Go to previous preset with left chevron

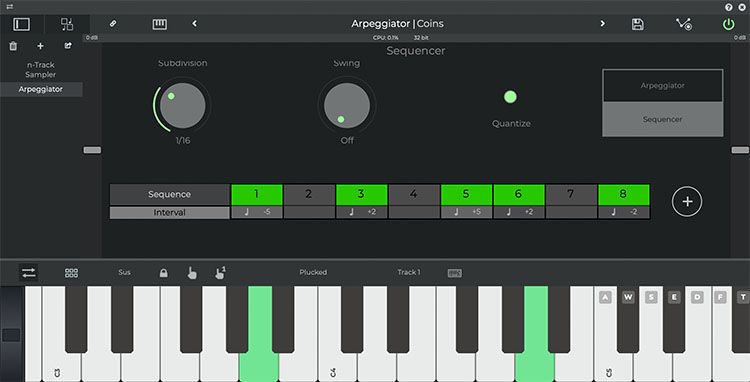(x=194, y=23)
